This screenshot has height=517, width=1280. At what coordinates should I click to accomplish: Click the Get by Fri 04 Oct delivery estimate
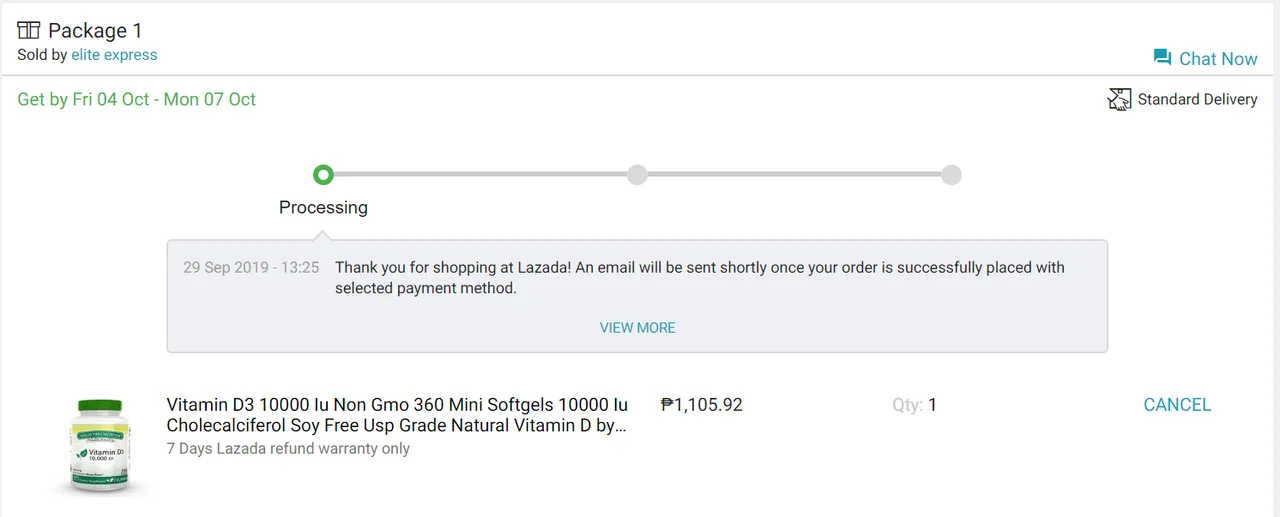137,99
